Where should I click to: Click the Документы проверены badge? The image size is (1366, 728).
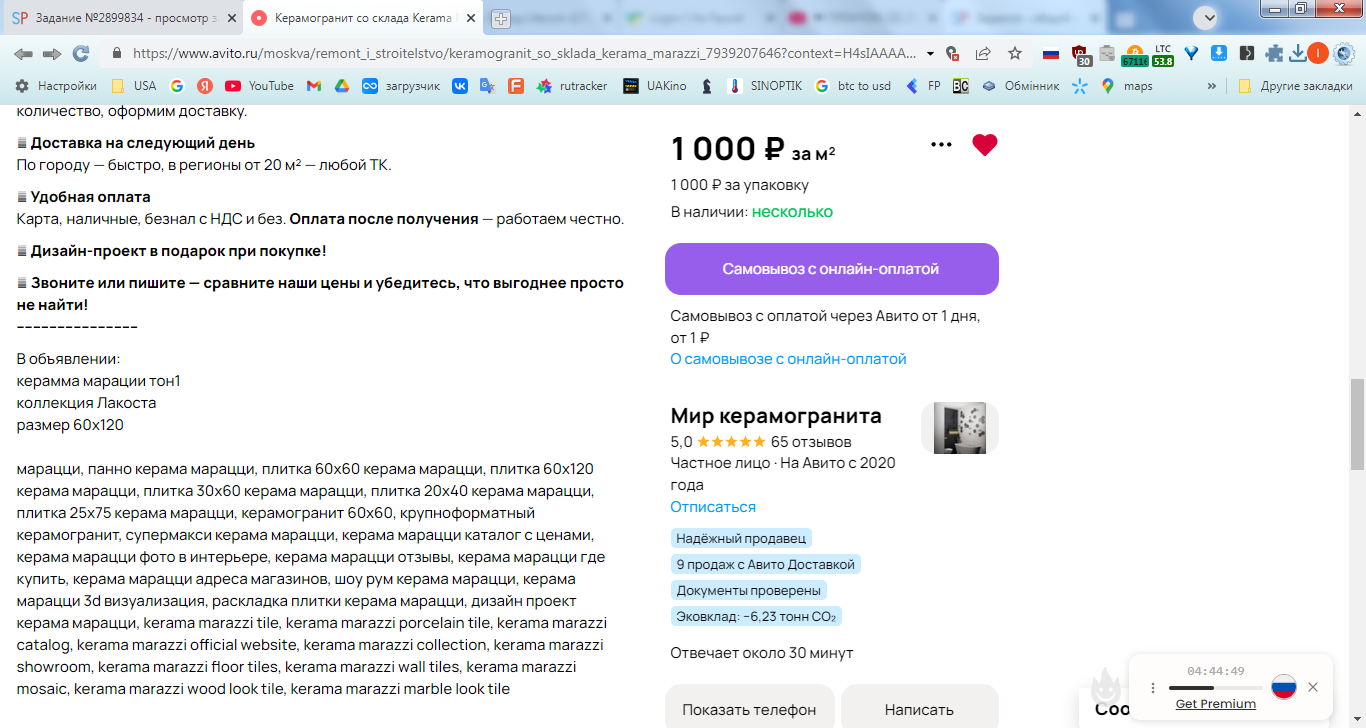click(x=749, y=590)
